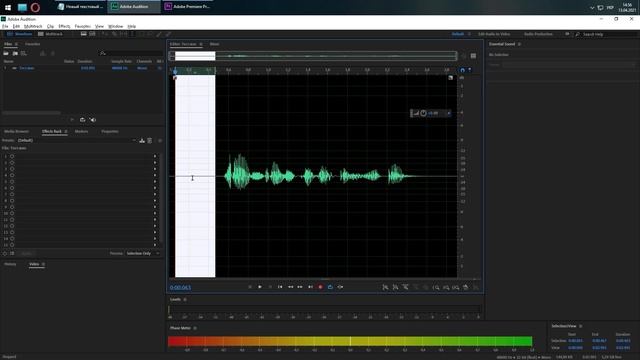Open effect slot 10 arrow menu

click(155, 213)
